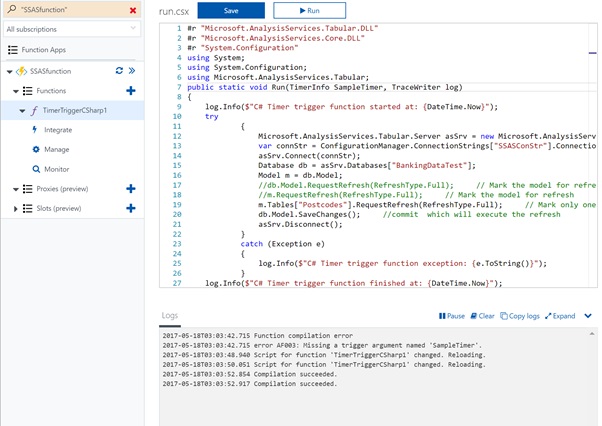Viewport: 602px width, 426px height.
Task: Select SSASfunction in the tree
Action: click(50, 71)
